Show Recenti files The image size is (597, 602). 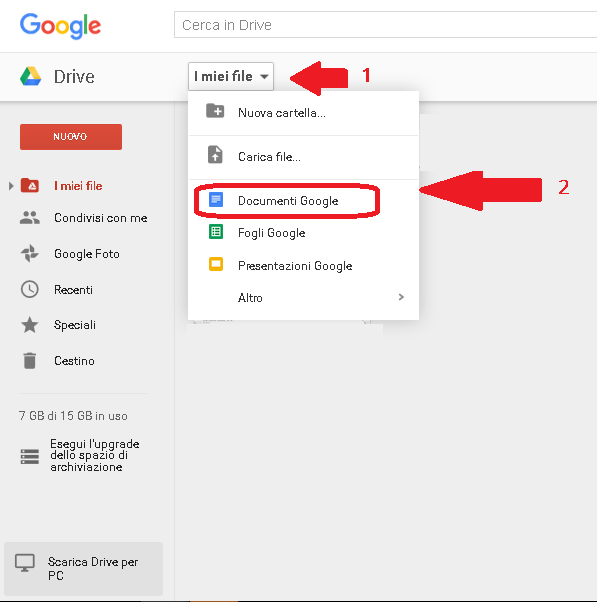pyautogui.click(x=73, y=290)
